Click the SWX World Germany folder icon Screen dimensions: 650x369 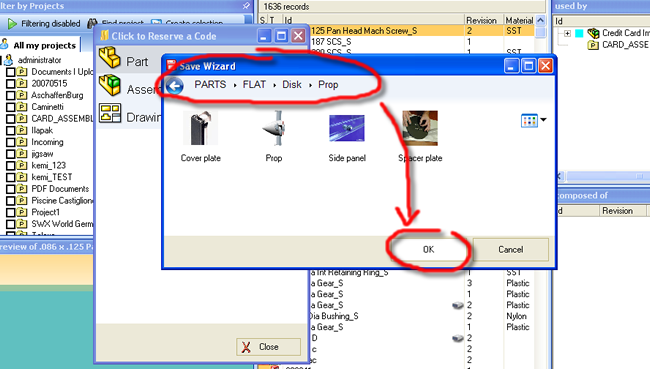tap(22, 224)
